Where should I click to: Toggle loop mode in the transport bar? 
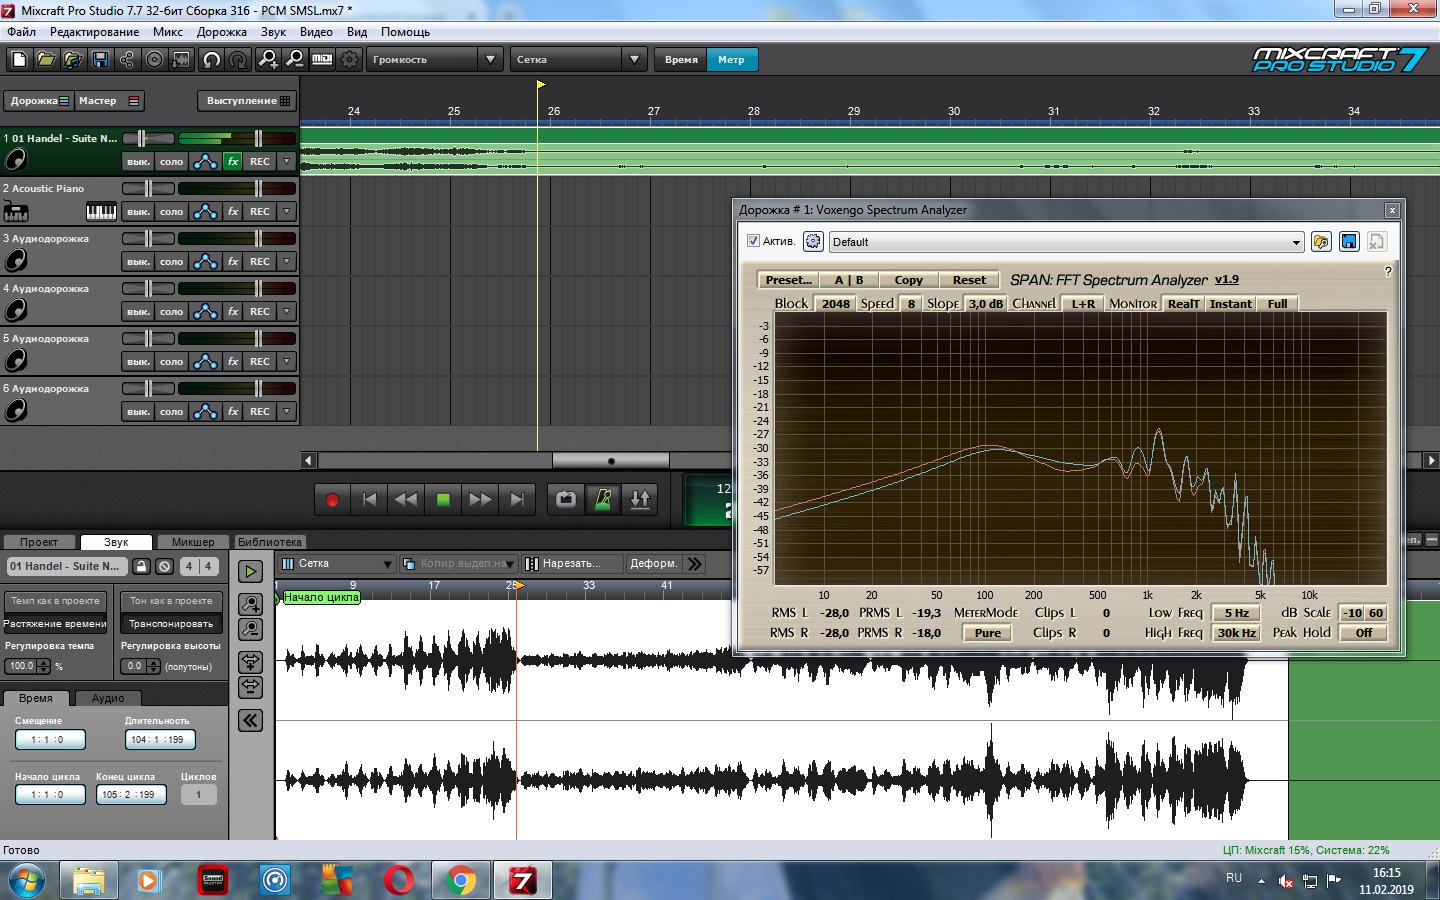pyautogui.click(x=566, y=499)
